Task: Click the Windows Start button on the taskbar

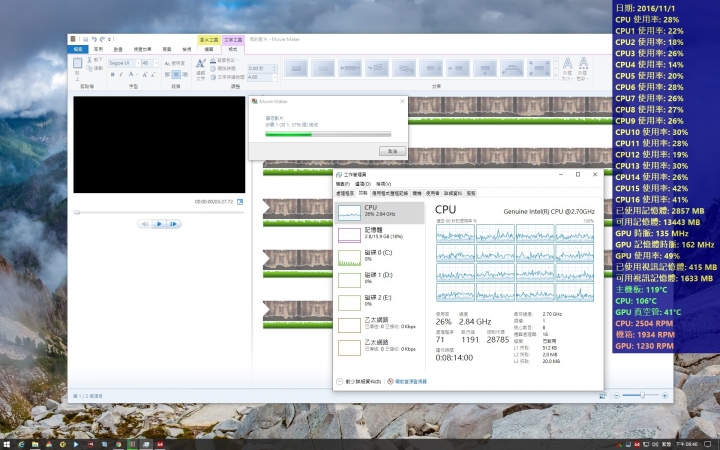Action: pos(8,443)
